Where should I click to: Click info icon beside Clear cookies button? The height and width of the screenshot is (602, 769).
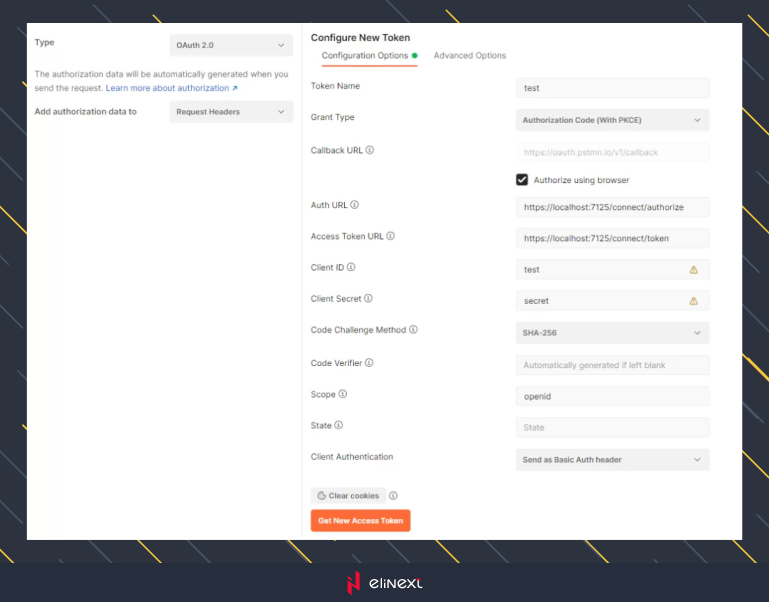(393, 496)
